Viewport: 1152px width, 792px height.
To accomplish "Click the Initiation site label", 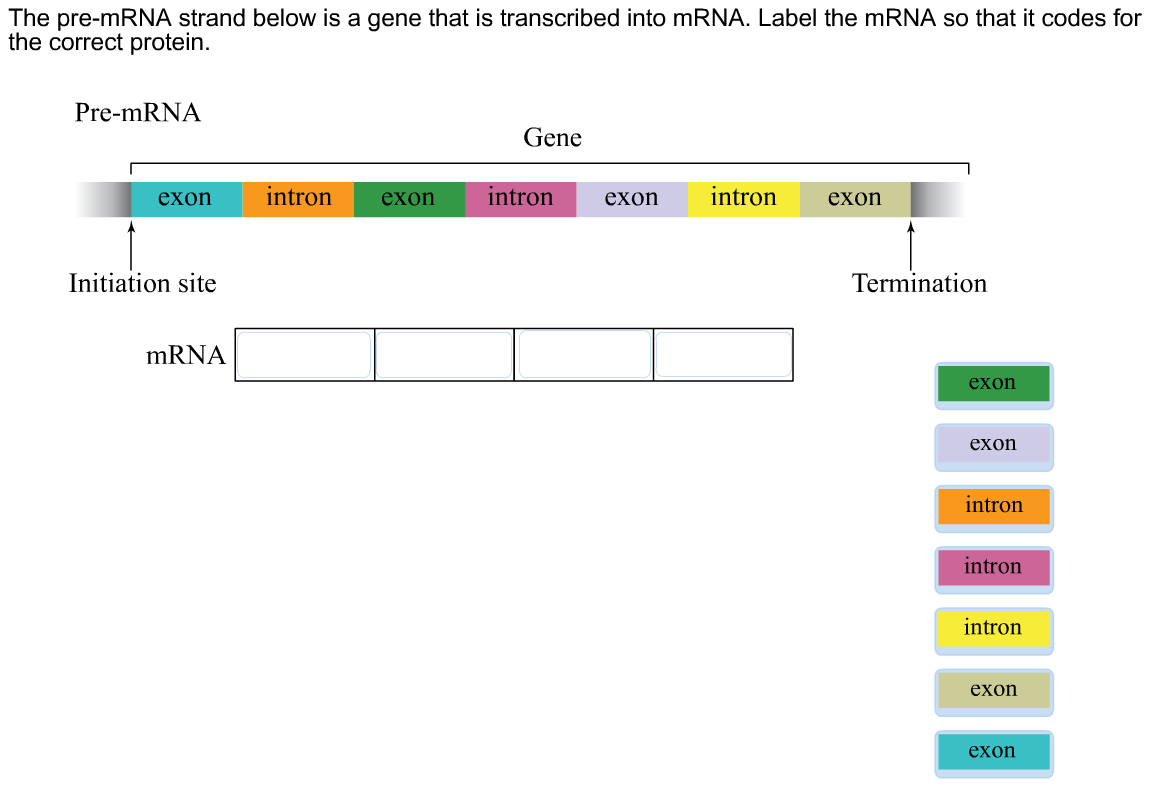I will [142, 284].
